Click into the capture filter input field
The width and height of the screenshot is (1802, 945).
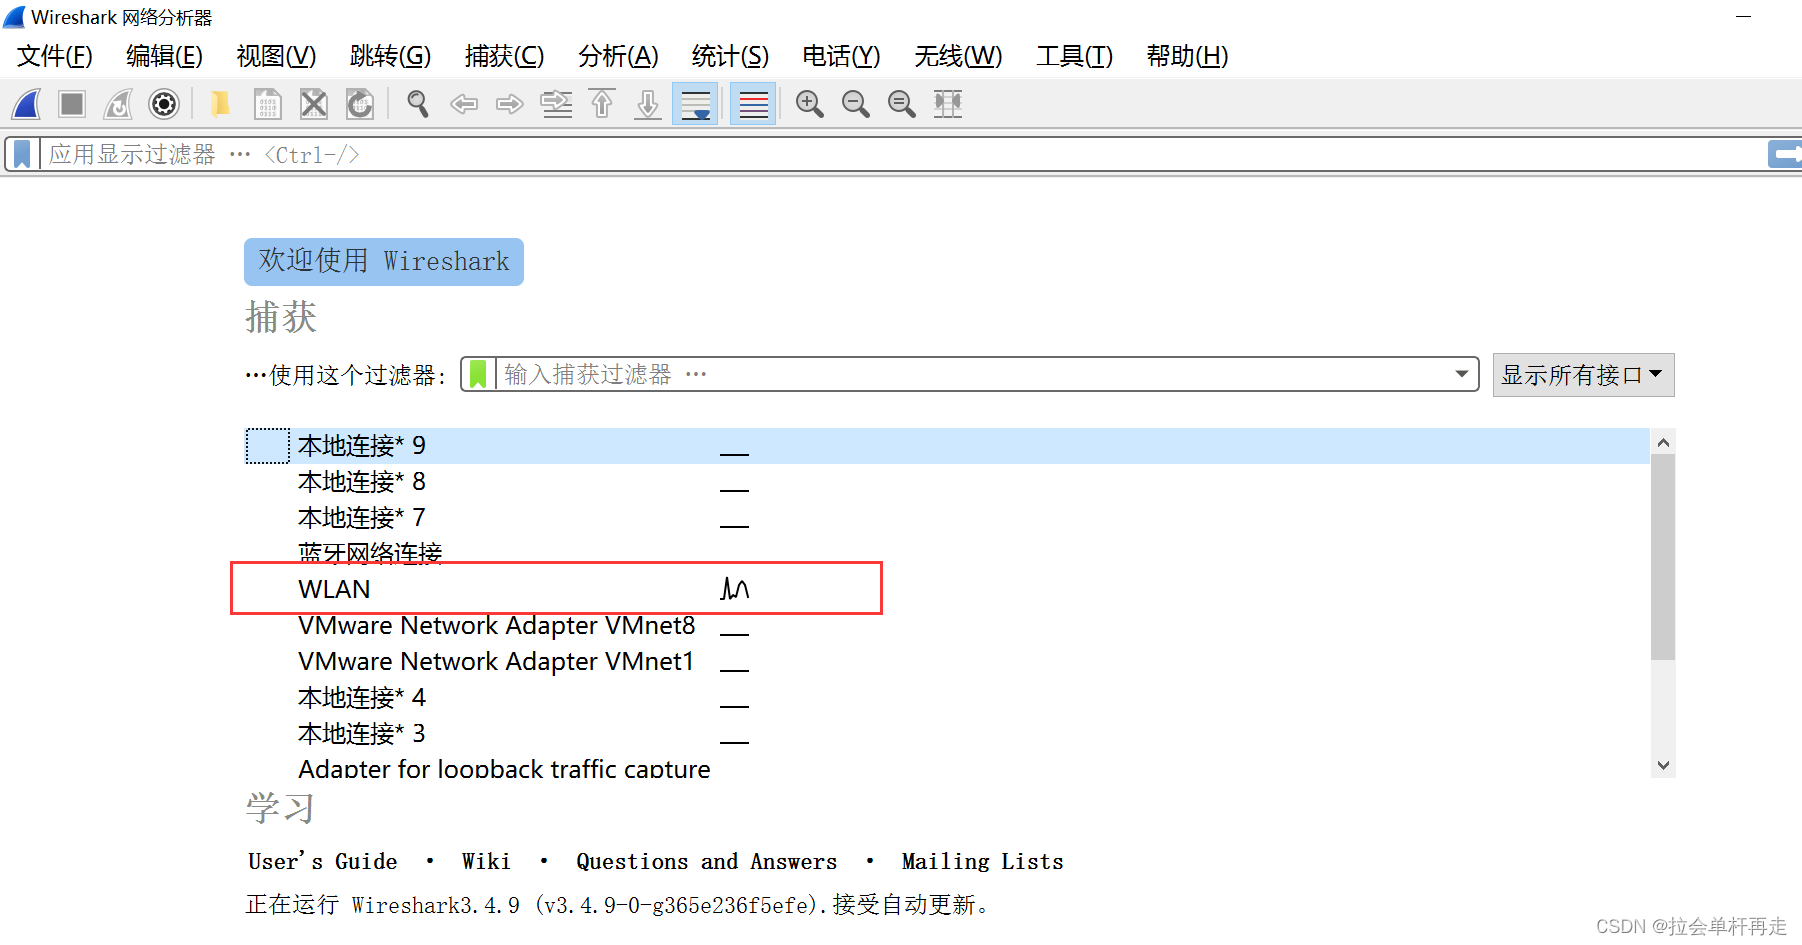pyautogui.click(x=970, y=374)
